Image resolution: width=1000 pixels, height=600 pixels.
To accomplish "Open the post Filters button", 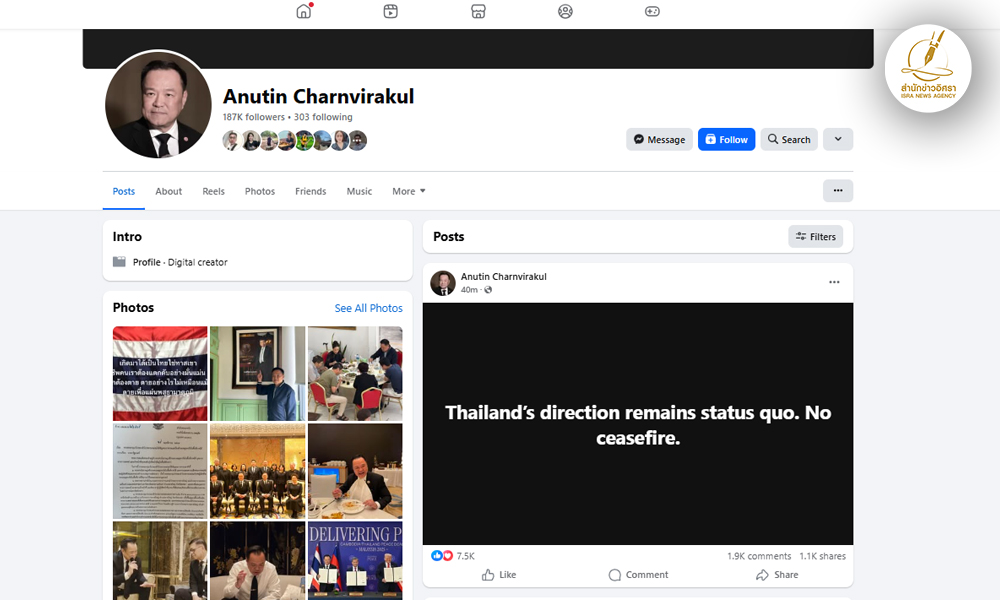I will (x=815, y=237).
